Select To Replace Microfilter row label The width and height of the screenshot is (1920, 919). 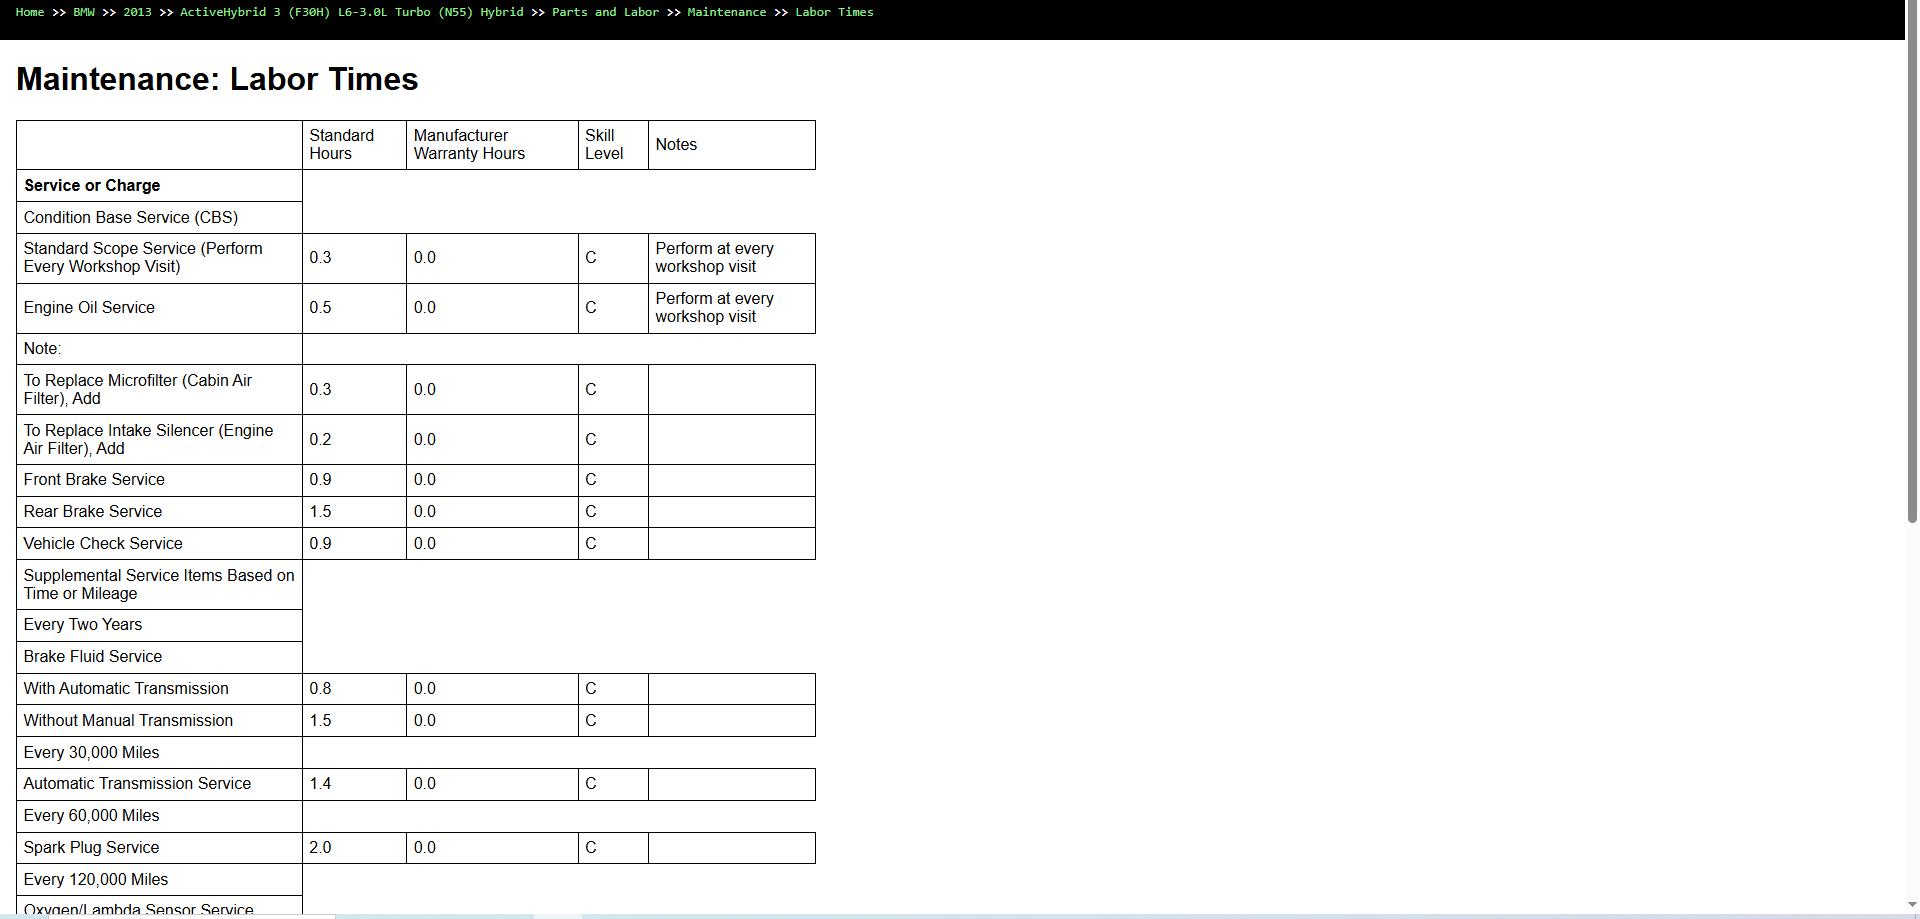tap(159, 390)
